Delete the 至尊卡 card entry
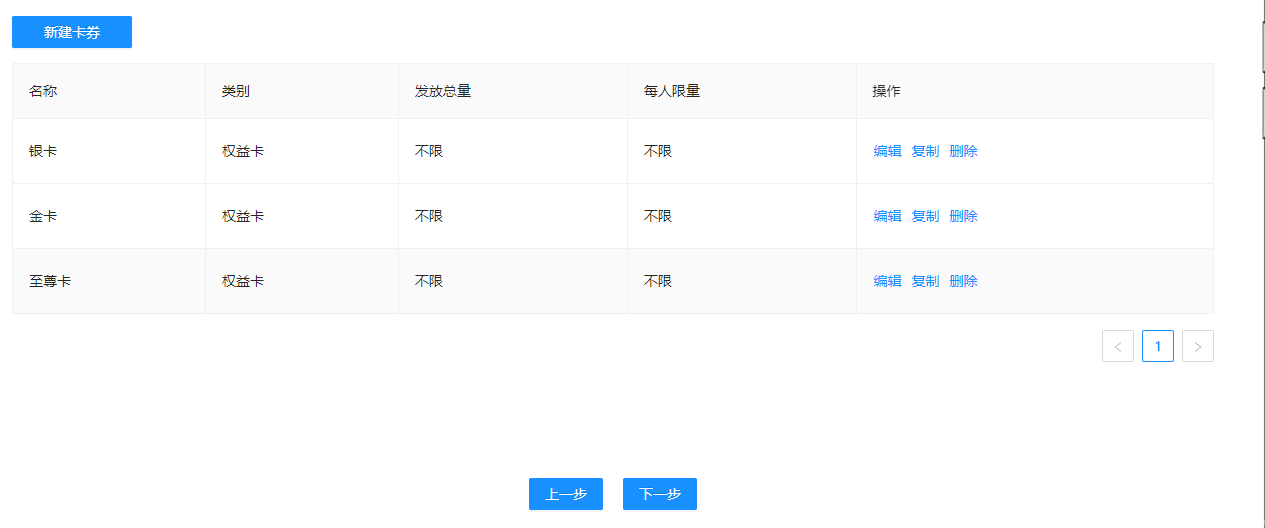1265x528 pixels. [x=963, y=281]
